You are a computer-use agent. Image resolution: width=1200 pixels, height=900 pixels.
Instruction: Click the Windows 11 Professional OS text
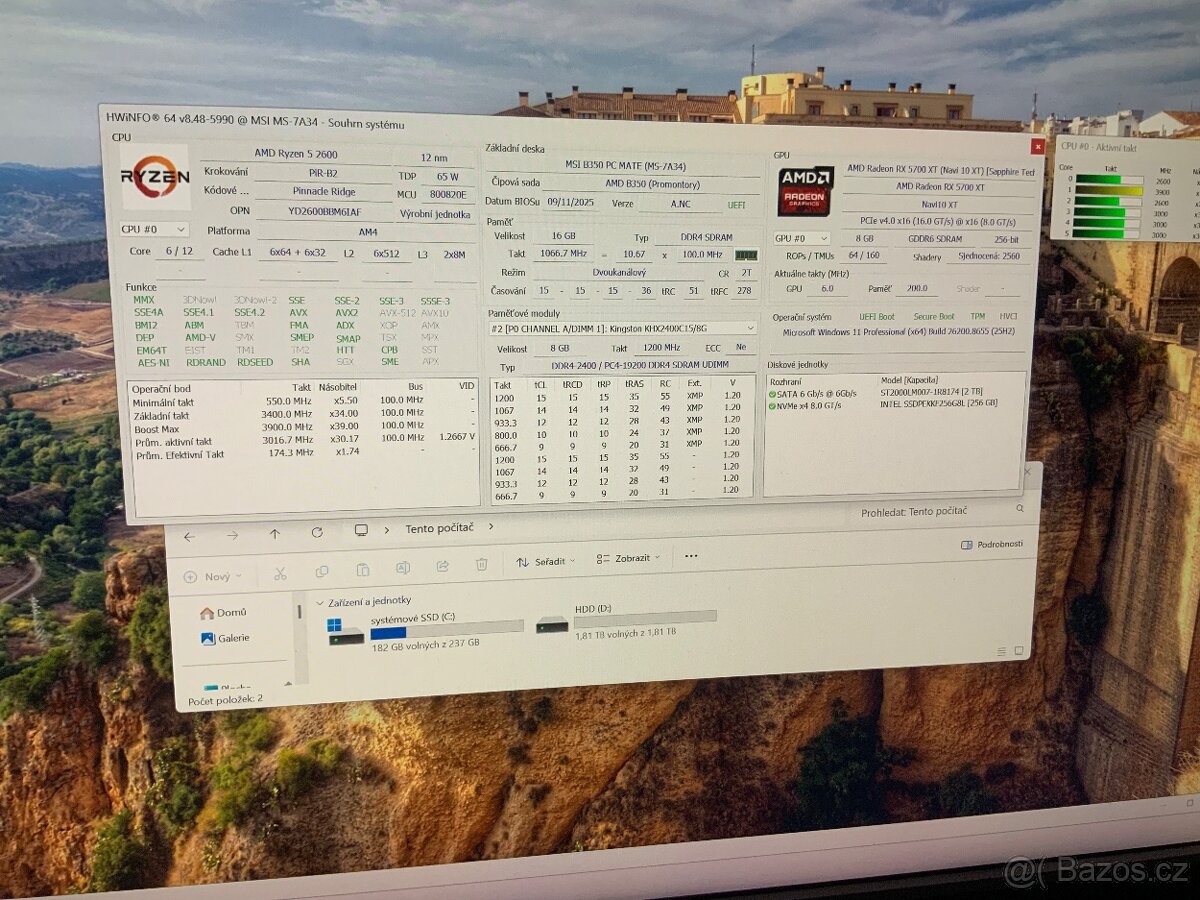[x=898, y=331]
